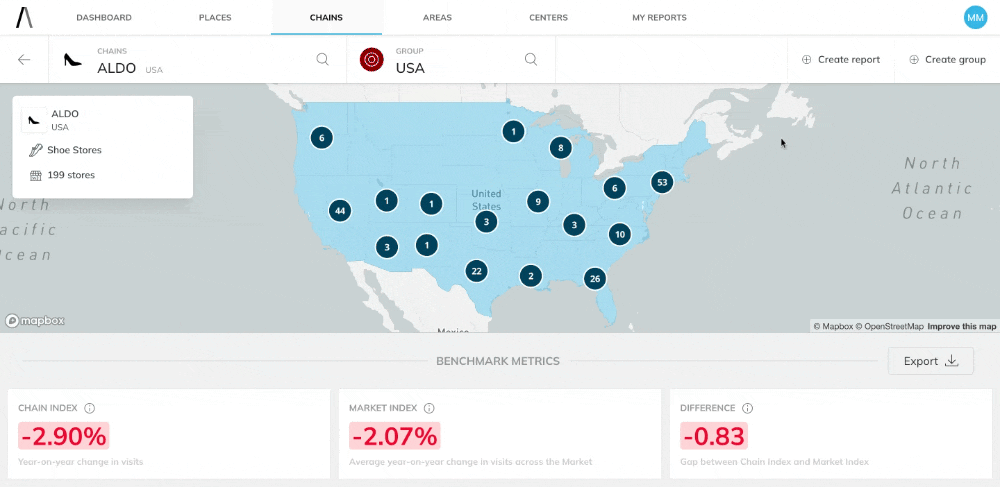1000x487 pixels.
Task: Go to the Areas tab
Action: pos(437,18)
